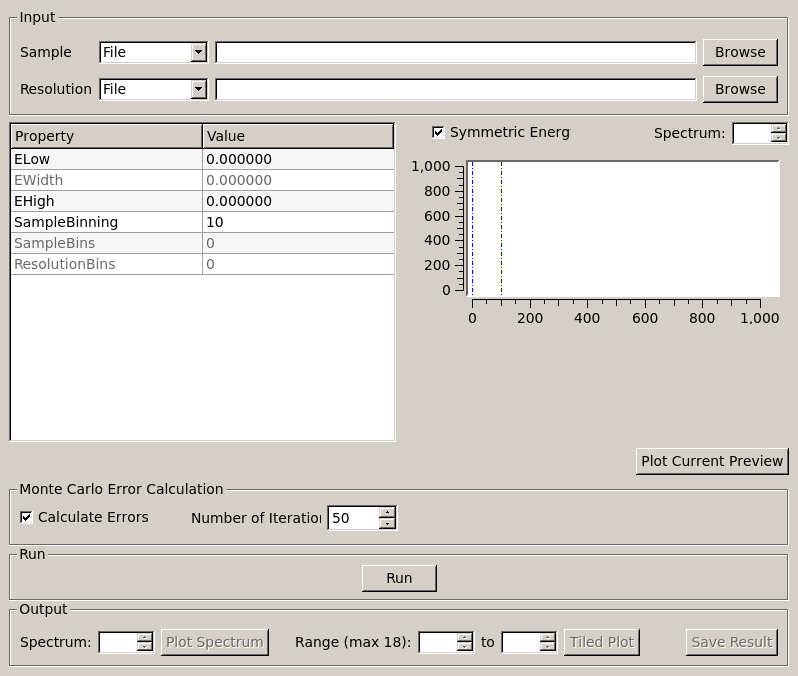Click the Resolution file path field

coord(455,89)
